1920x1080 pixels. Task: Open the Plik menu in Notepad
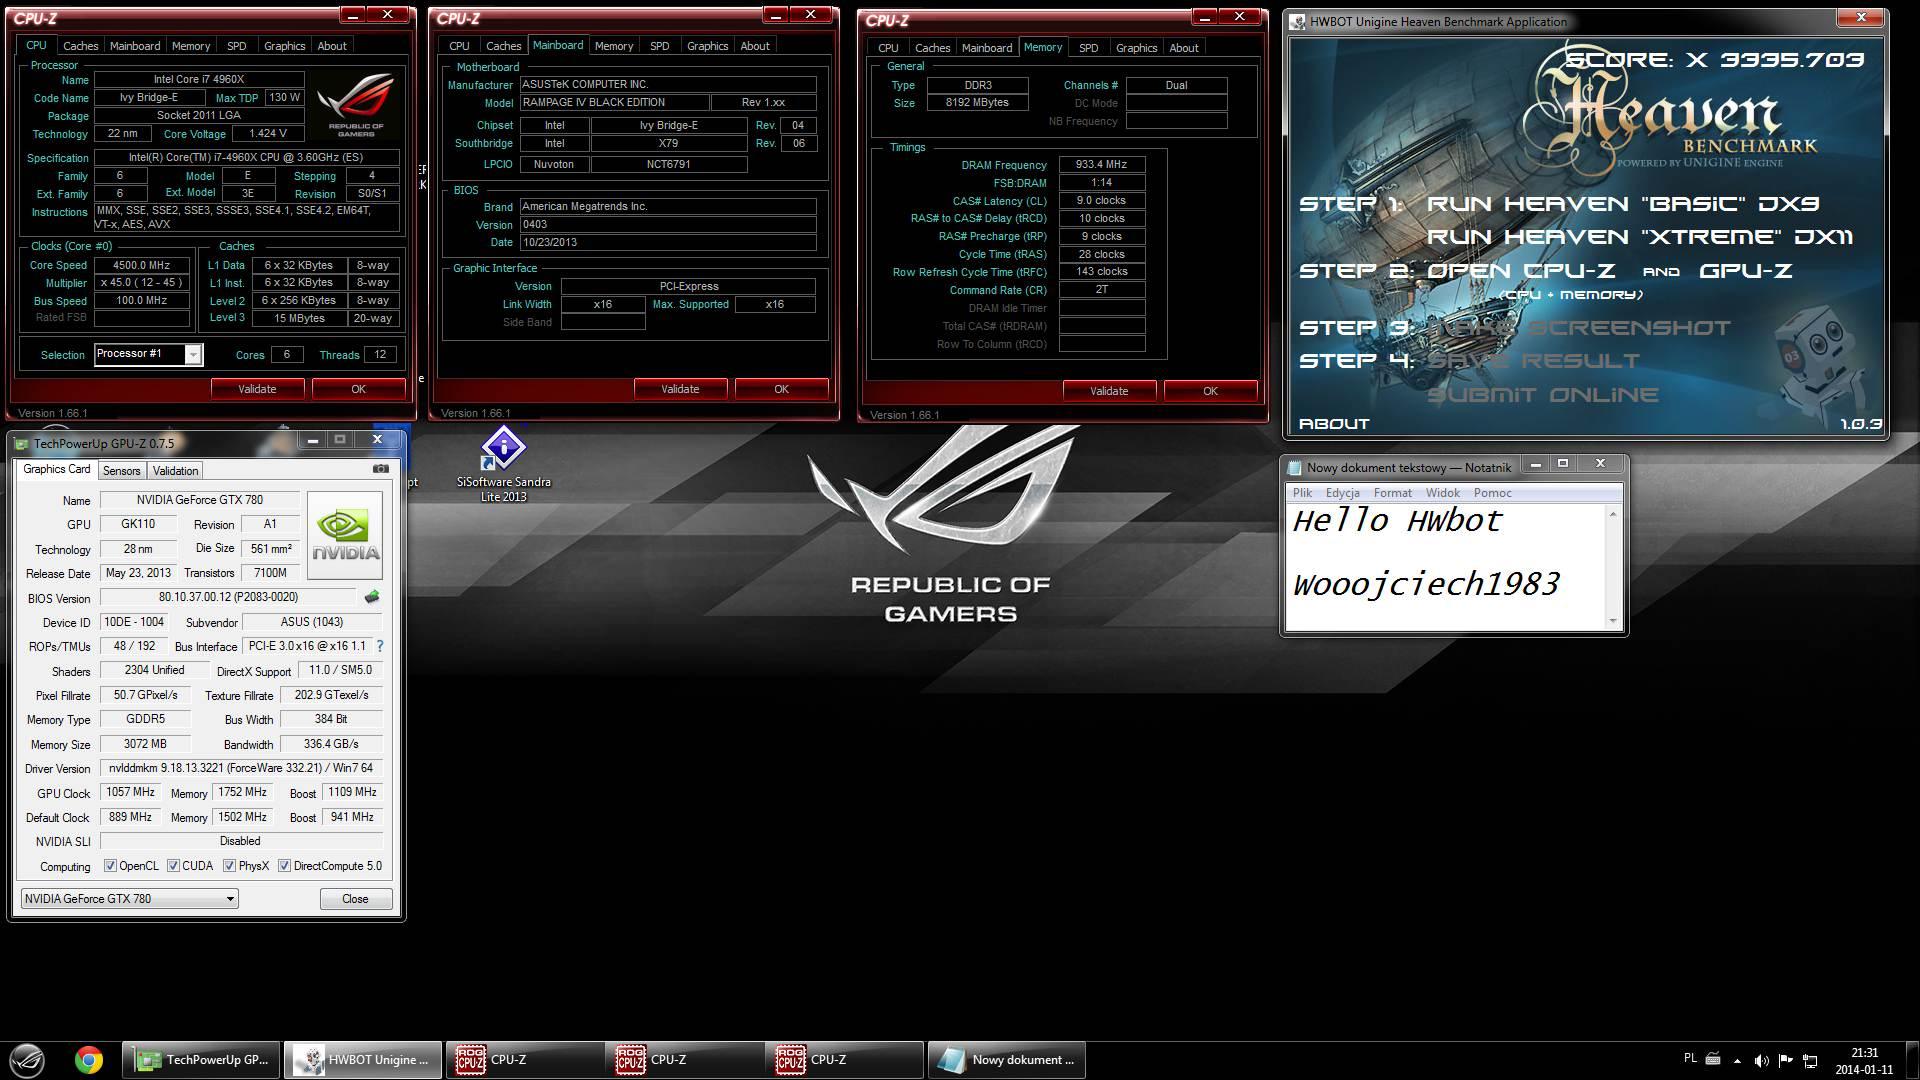click(1302, 493)
